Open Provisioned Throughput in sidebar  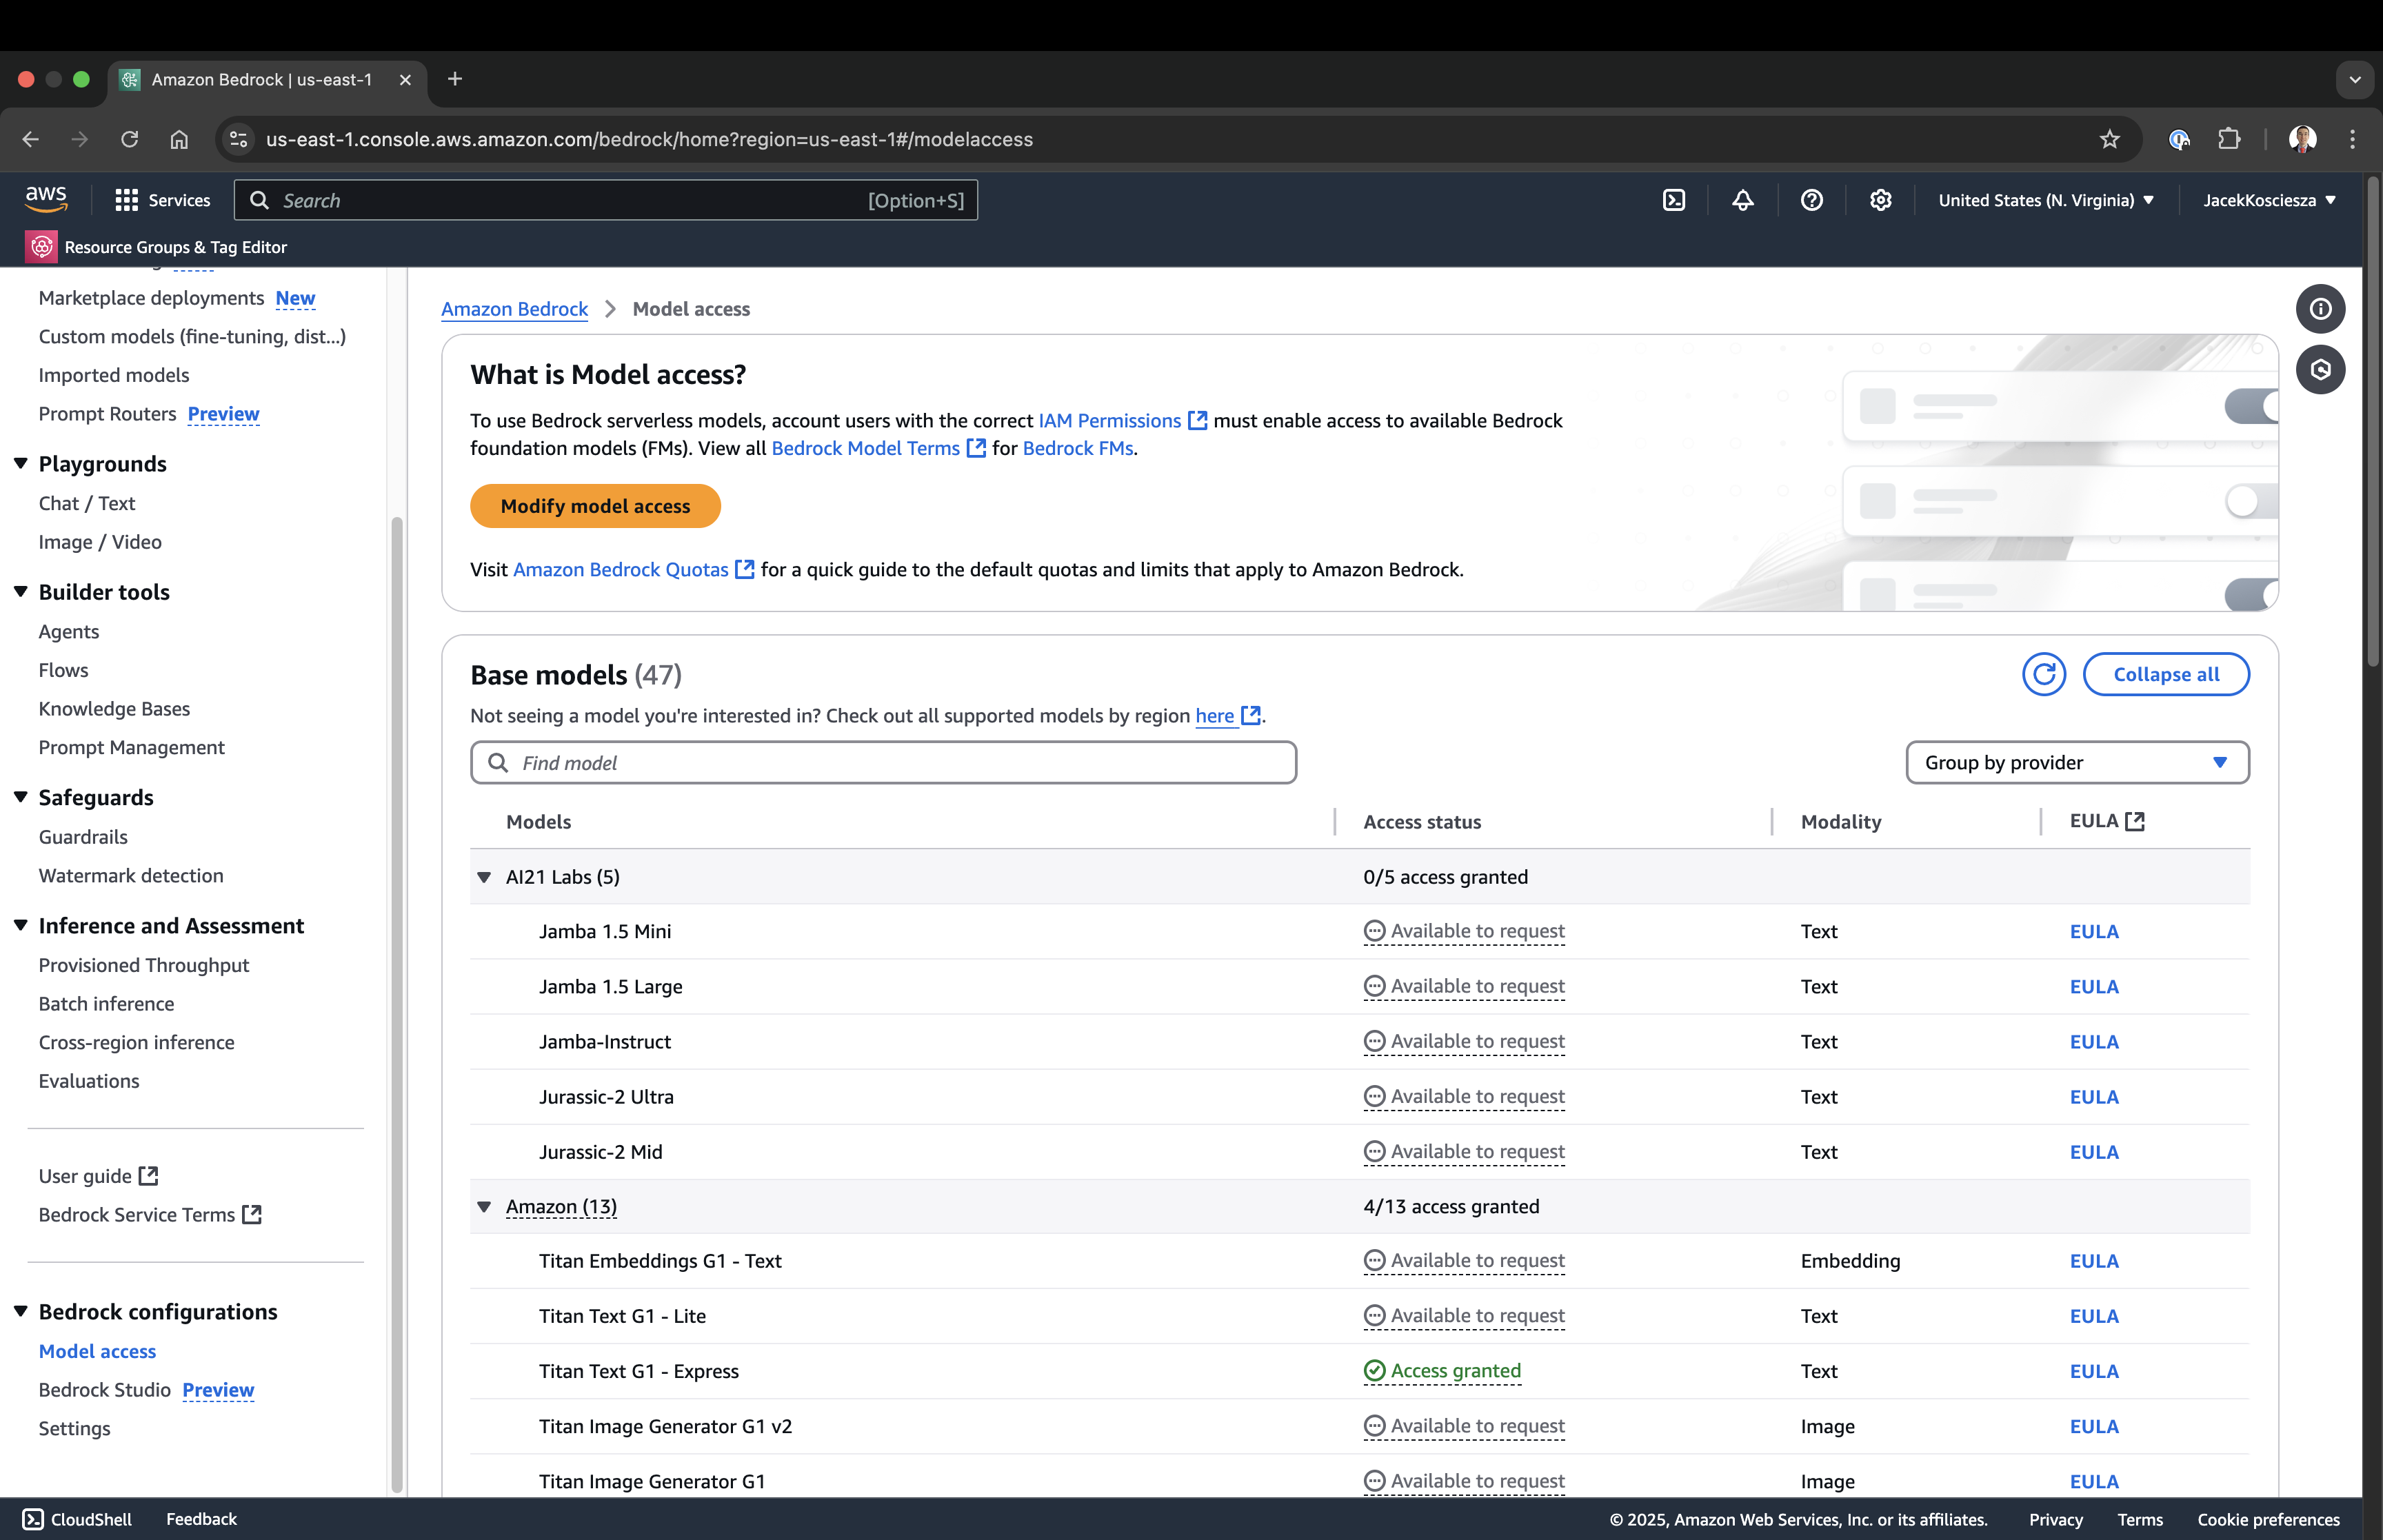(x=144, y=965)
